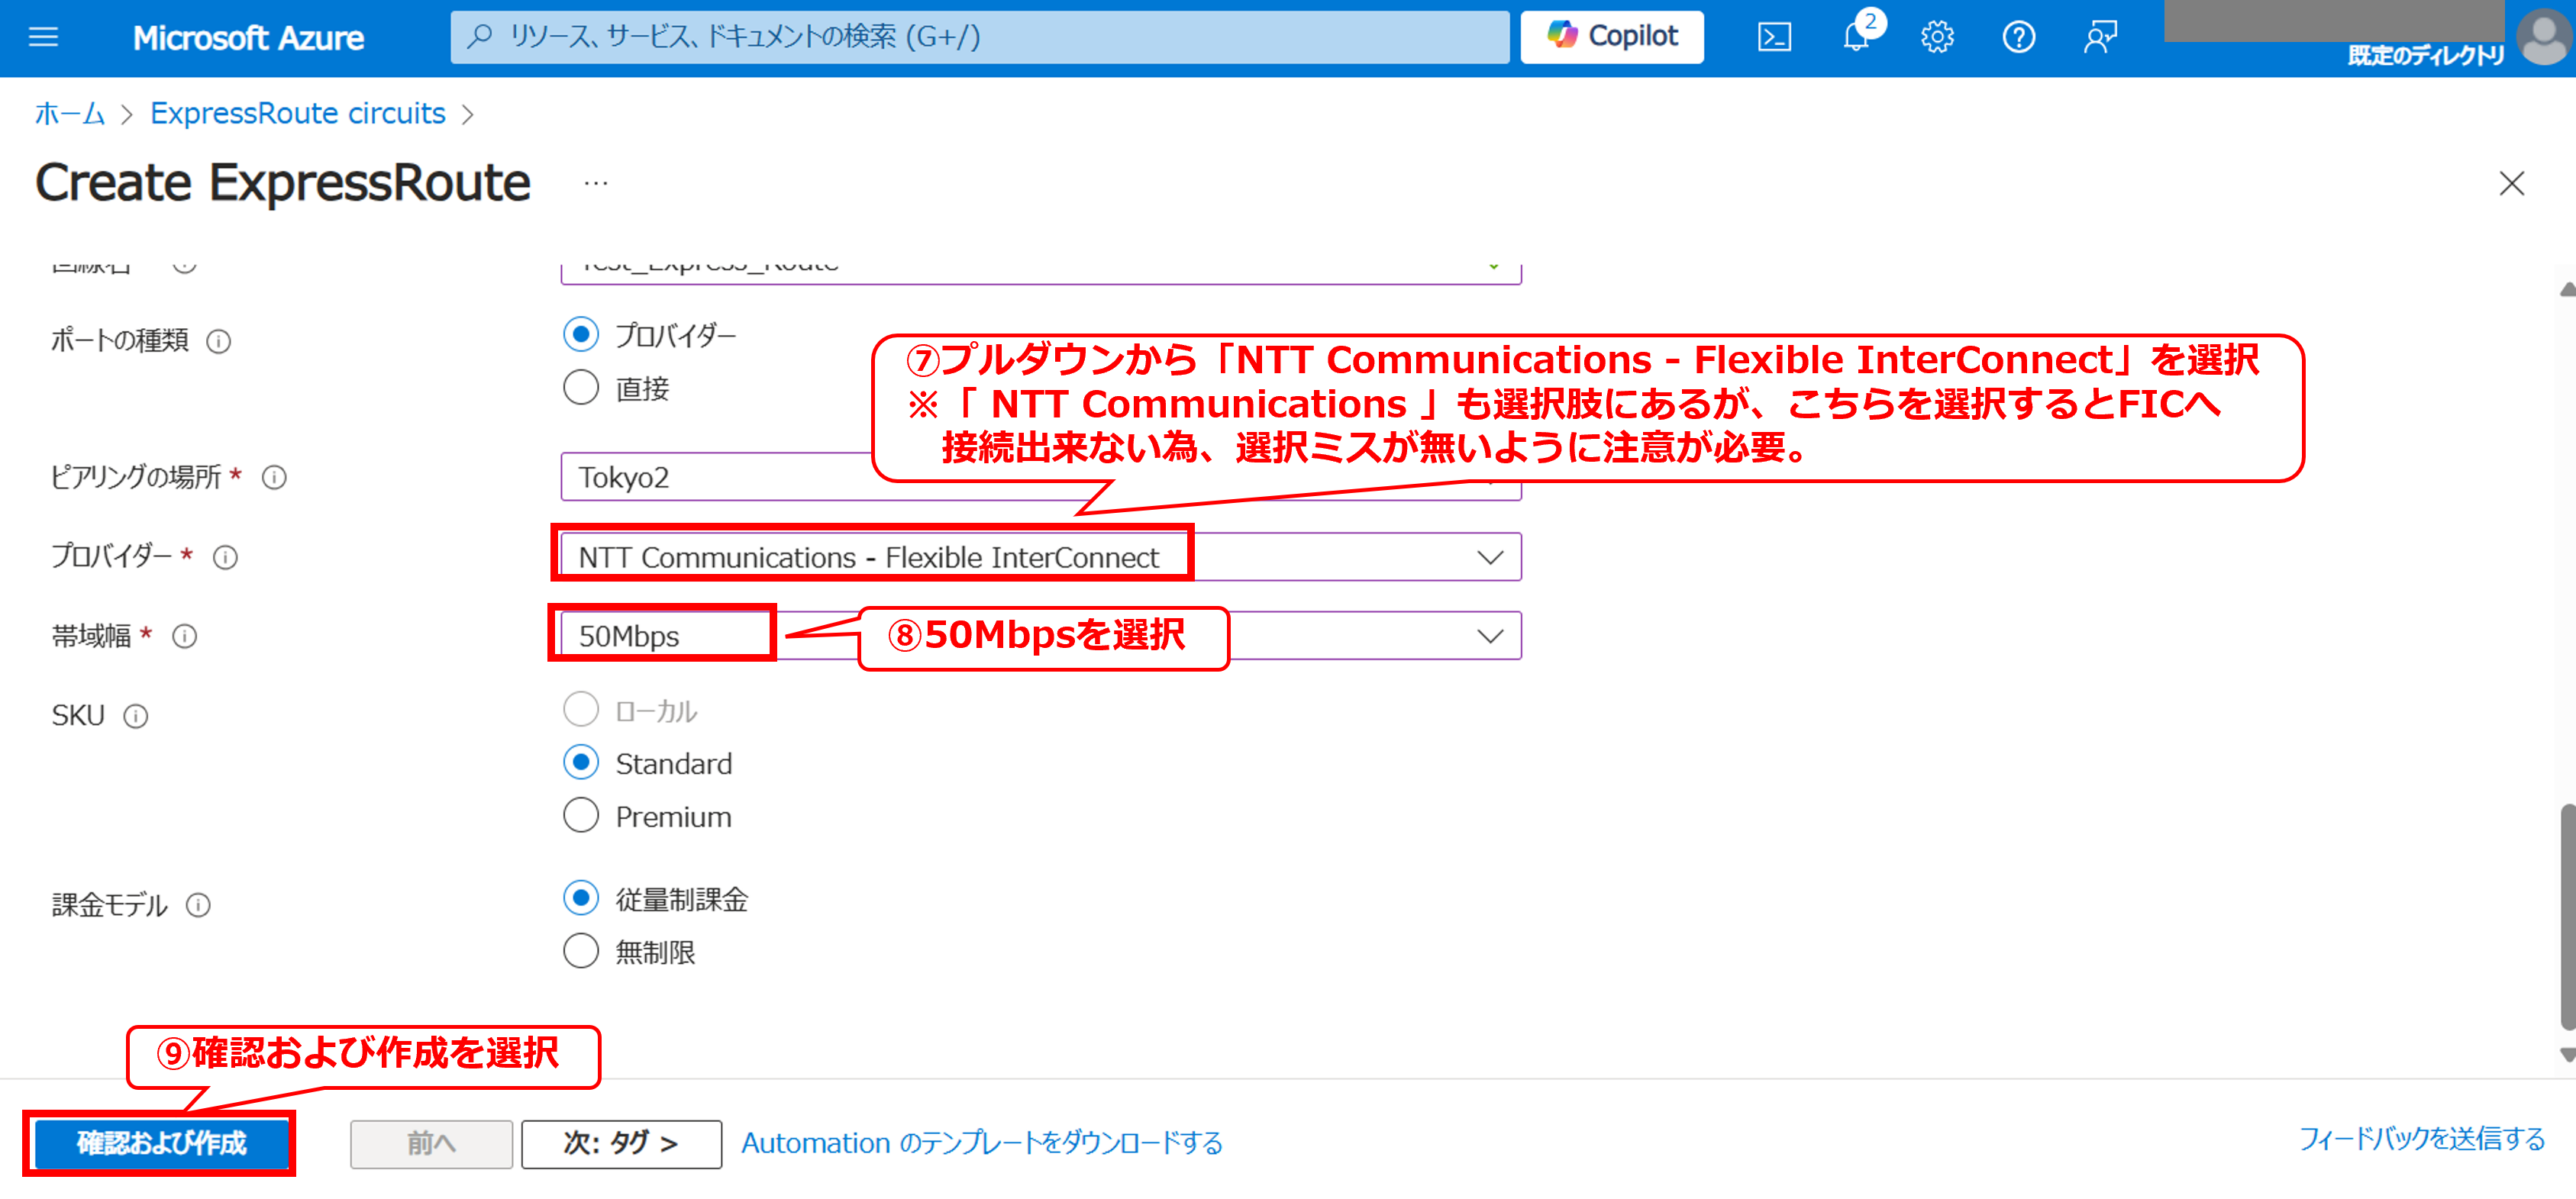
Task: Open the more options ellipsis by title
Action: point(596,183)
